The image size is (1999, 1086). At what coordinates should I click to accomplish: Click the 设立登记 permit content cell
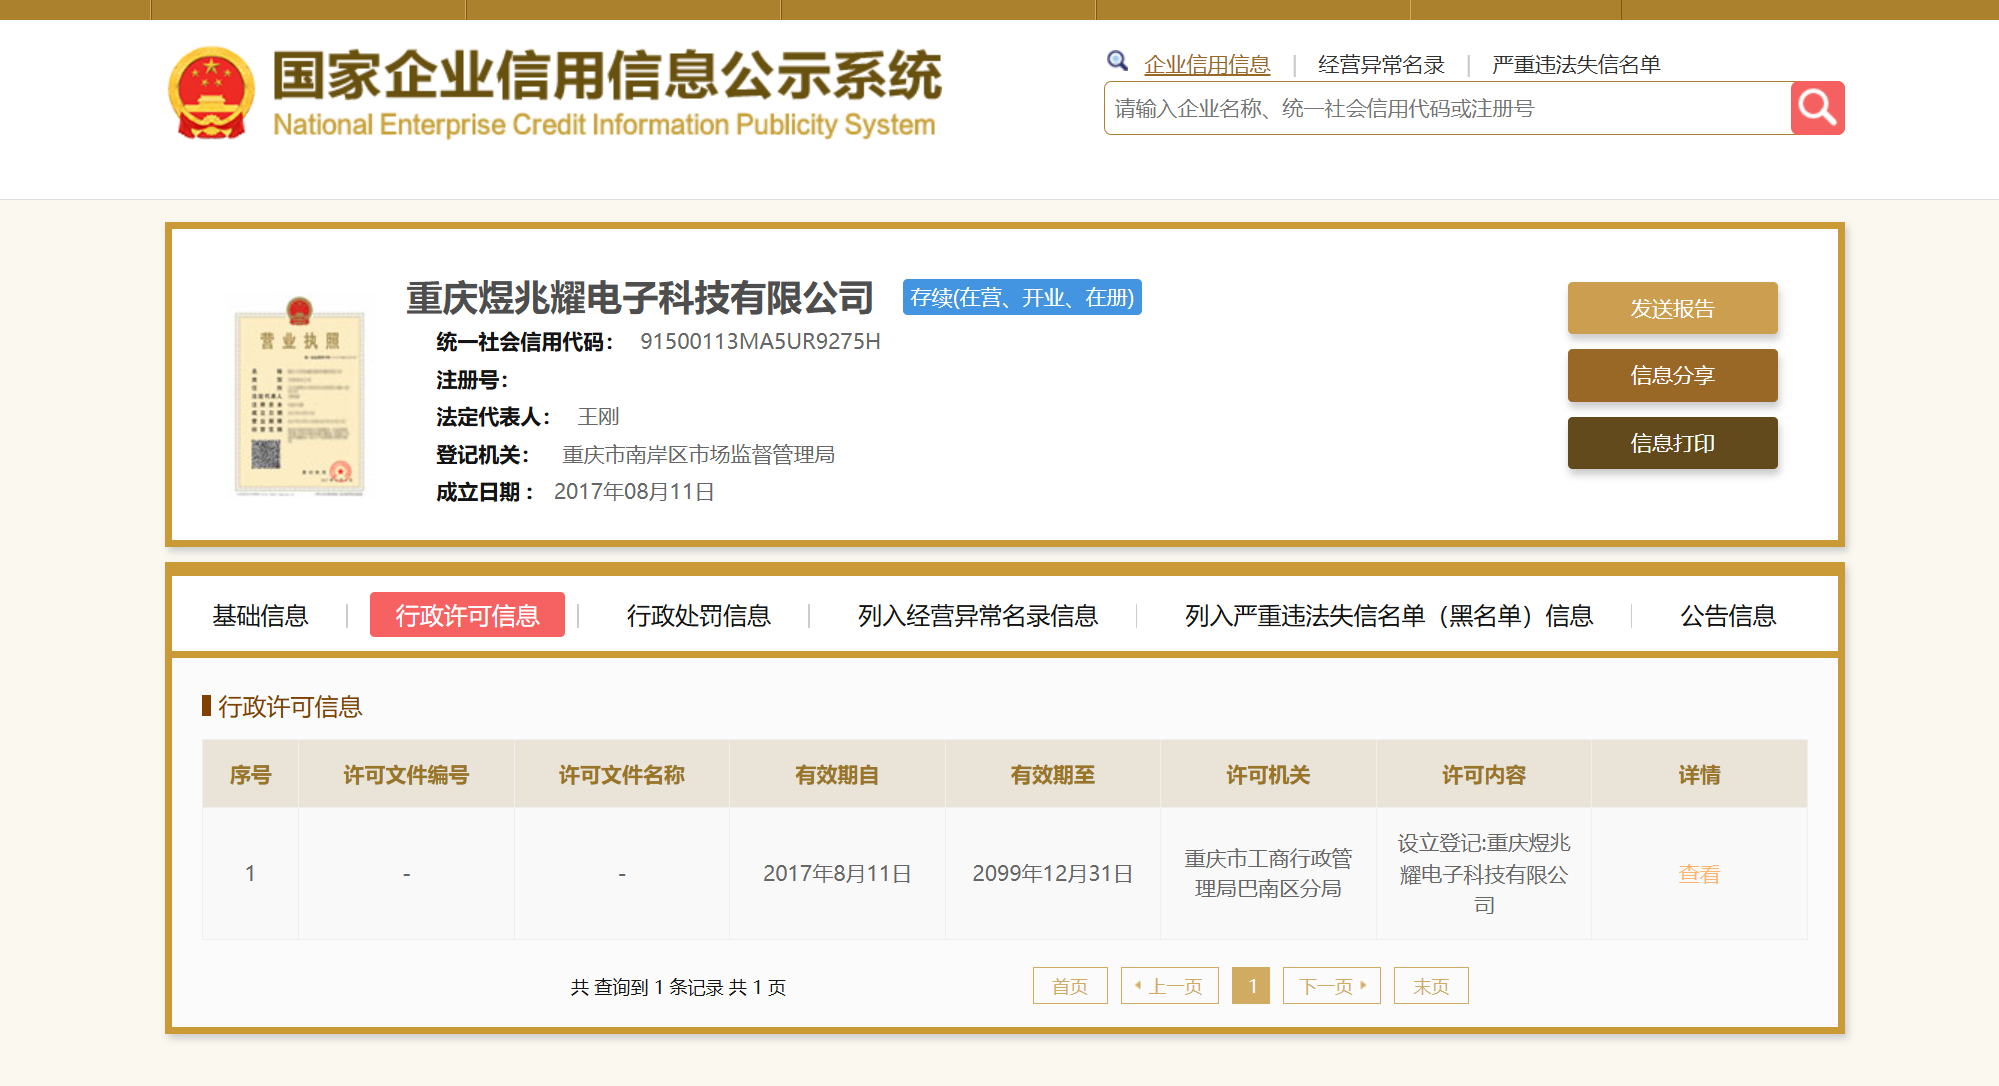pyautogui.click(x=1484, y=873)
